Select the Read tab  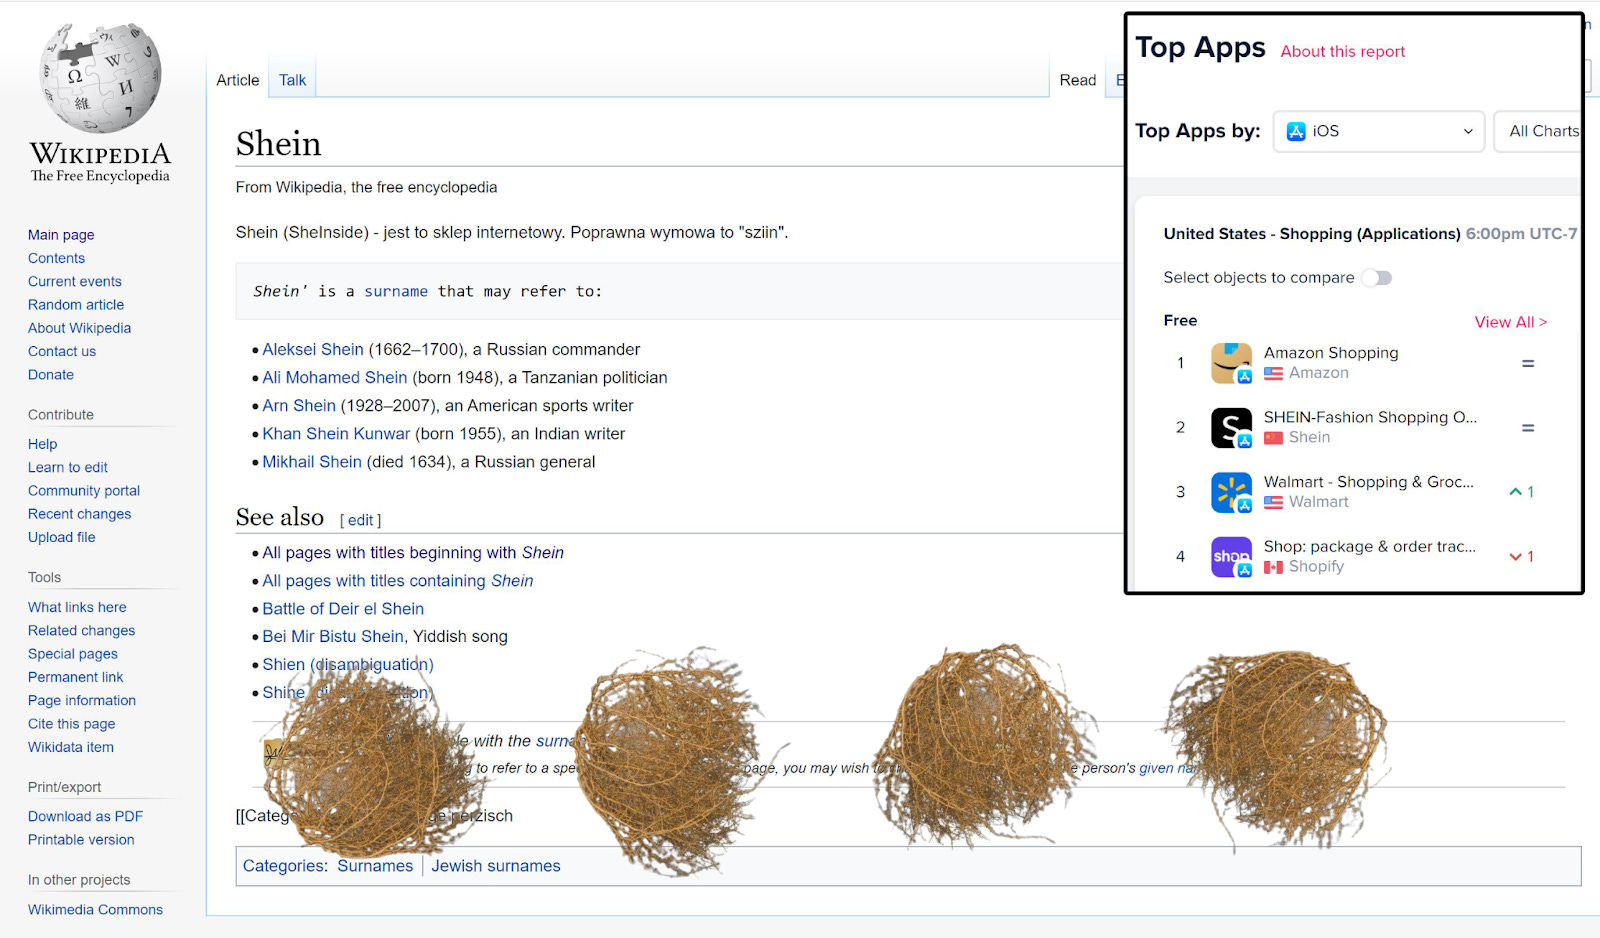1078,80
